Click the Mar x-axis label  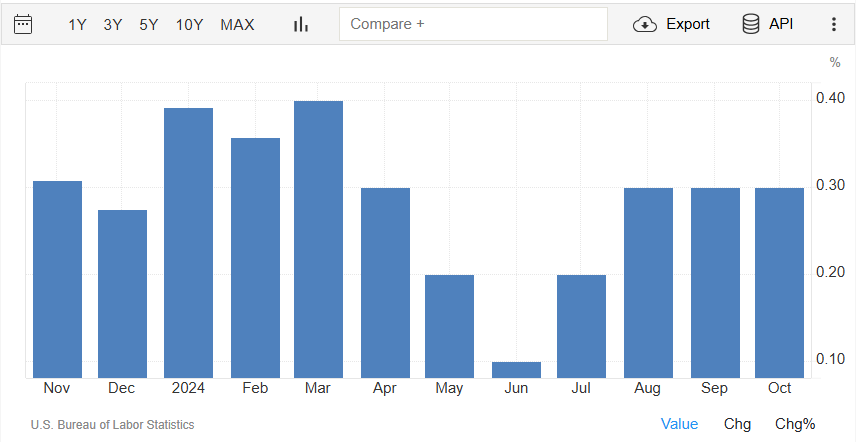318,388
